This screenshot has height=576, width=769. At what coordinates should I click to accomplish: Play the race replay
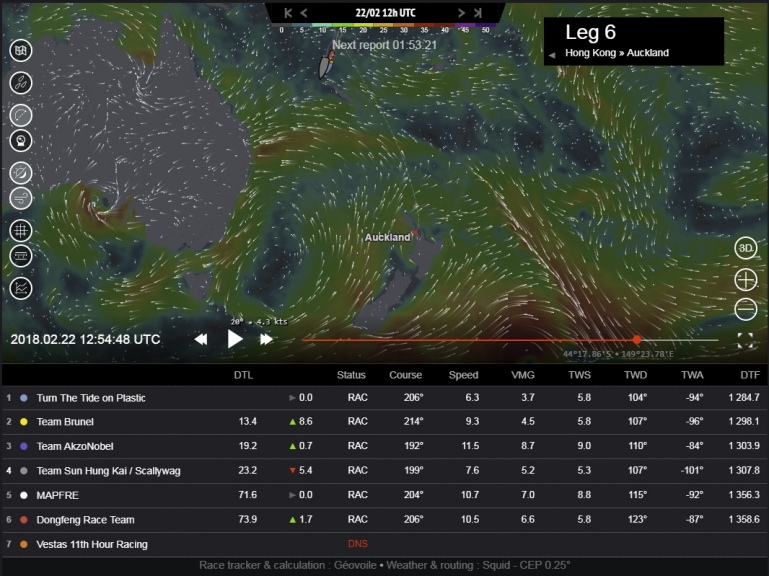pyautogui.click(x=235, y=339)
